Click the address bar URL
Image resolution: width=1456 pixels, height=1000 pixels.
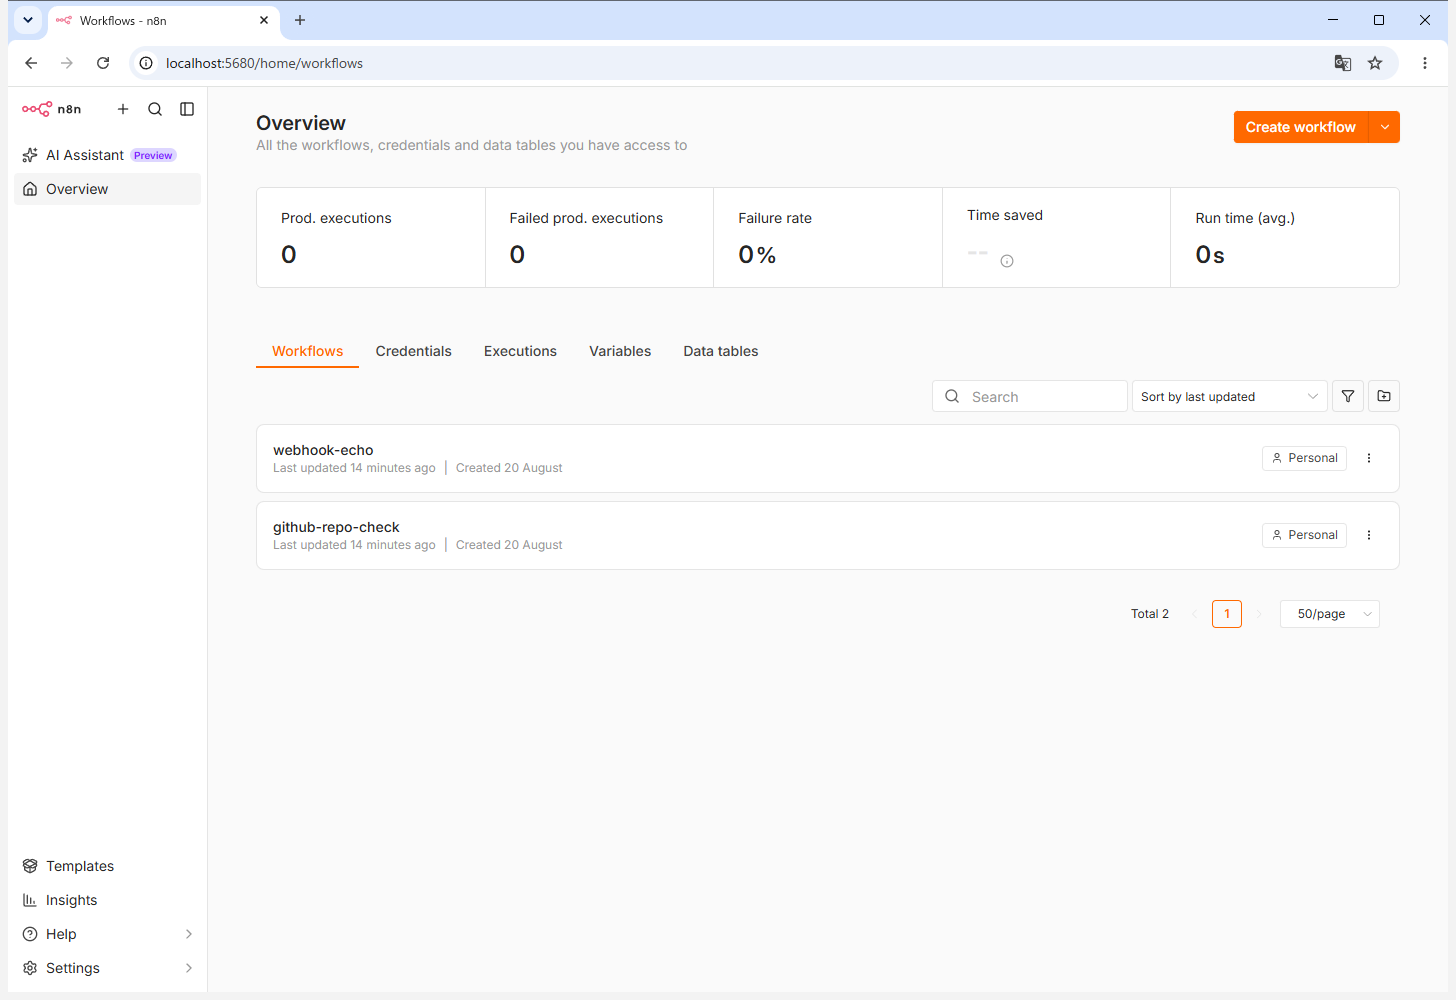coord(264,63)
